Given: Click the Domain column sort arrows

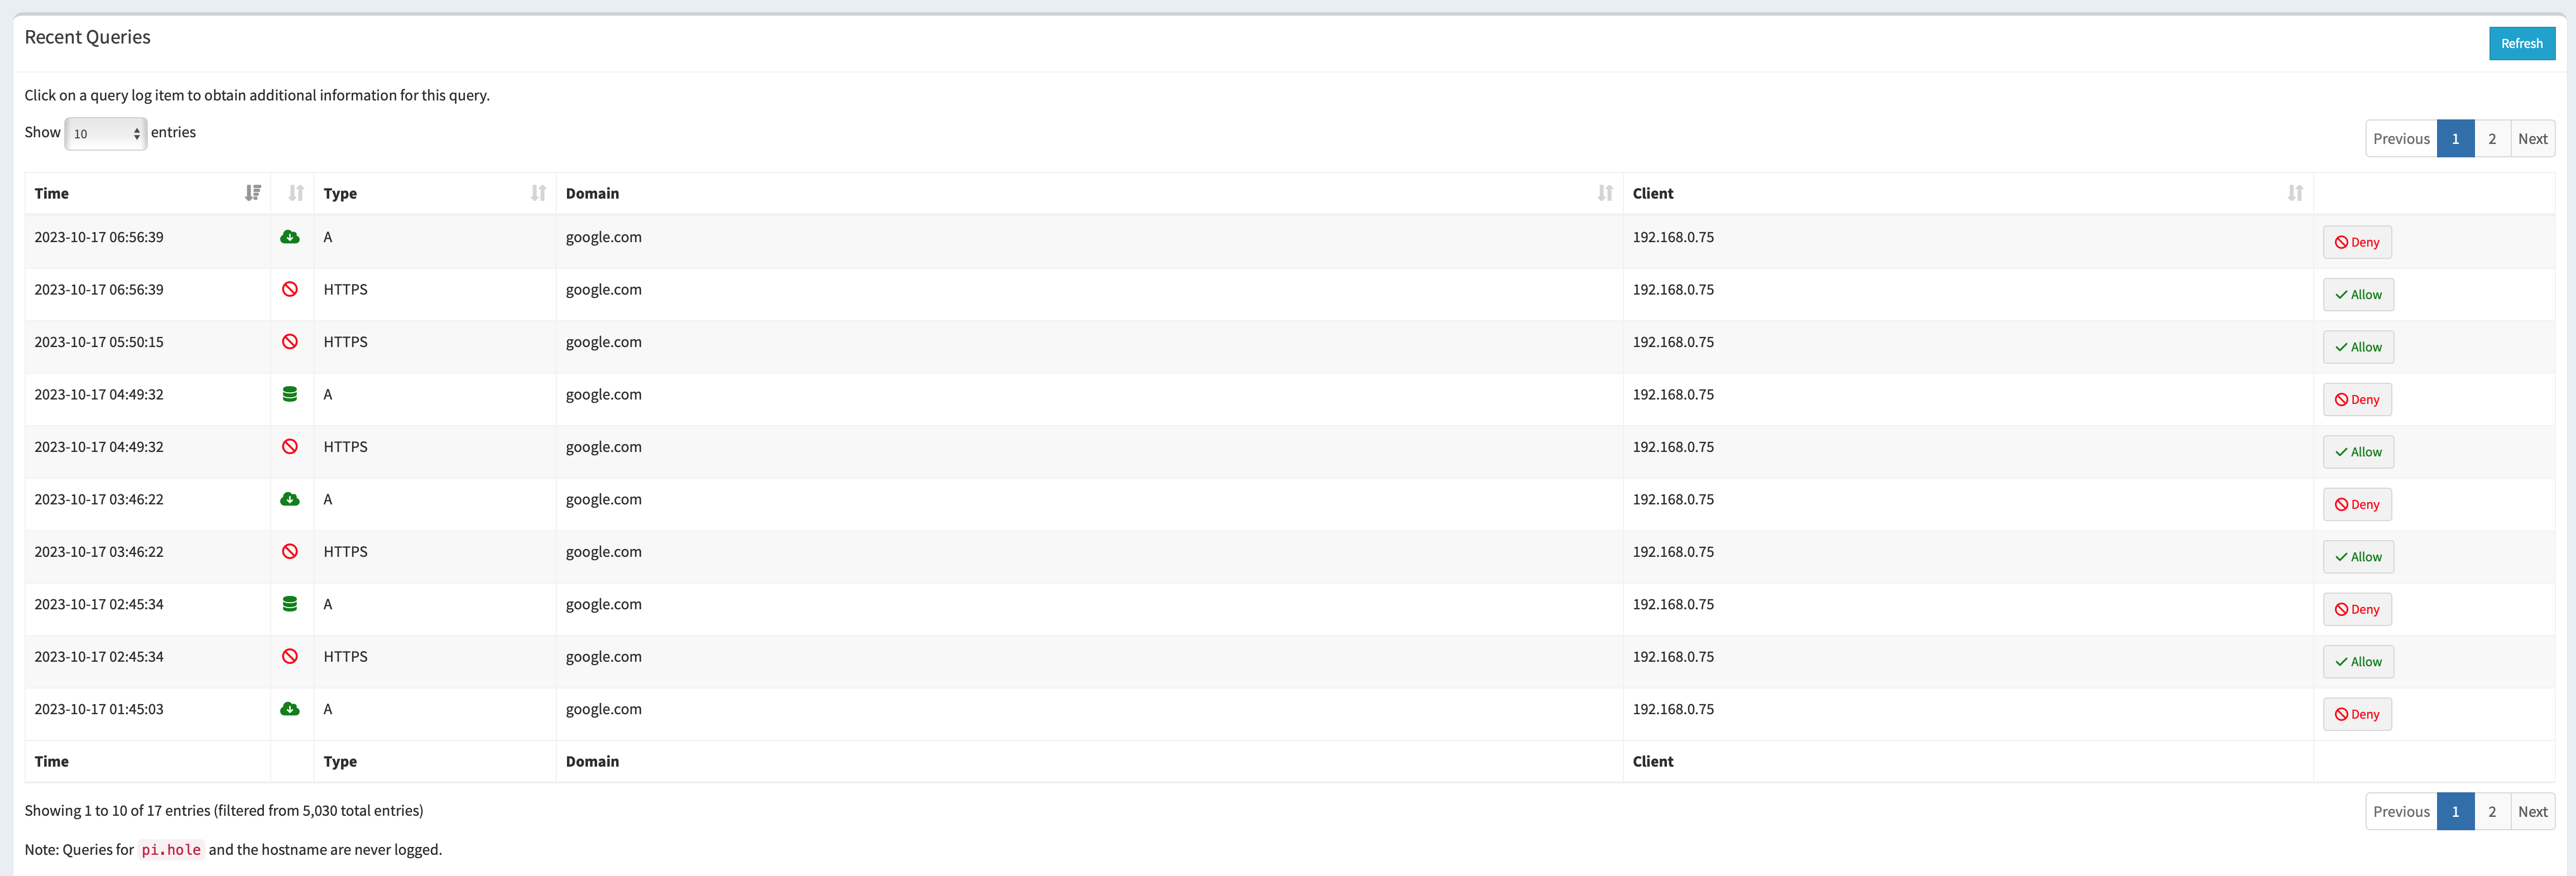Looking at the screenshot, I should point(1604,193).
